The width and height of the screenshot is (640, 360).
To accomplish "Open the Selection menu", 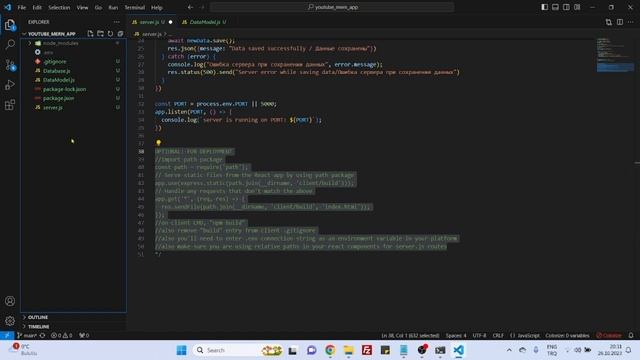I will (59, 7).
